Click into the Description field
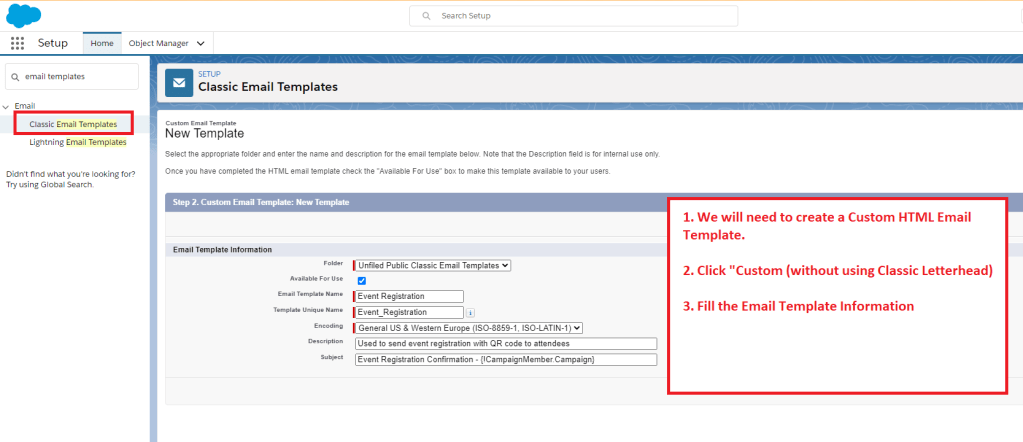This screenshot has height=442, width=1023. (x=506, y=343)
